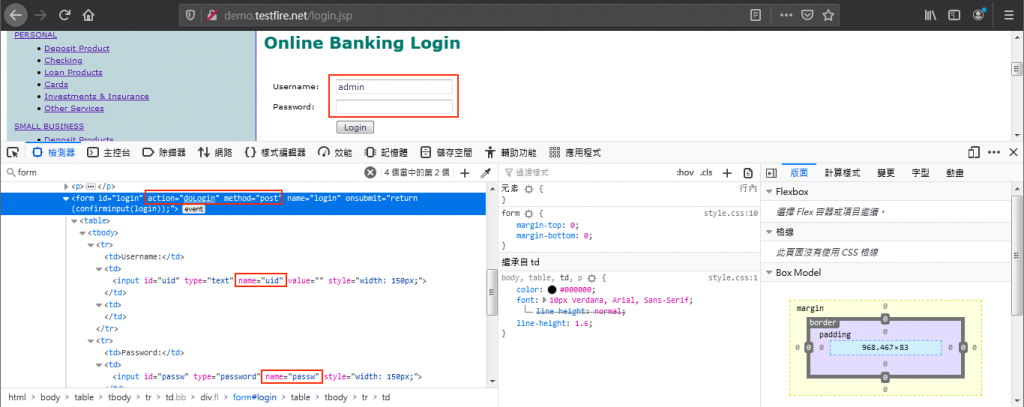Toggle the 3-pane inspector sidebar icon

click(x=771, y=172)
